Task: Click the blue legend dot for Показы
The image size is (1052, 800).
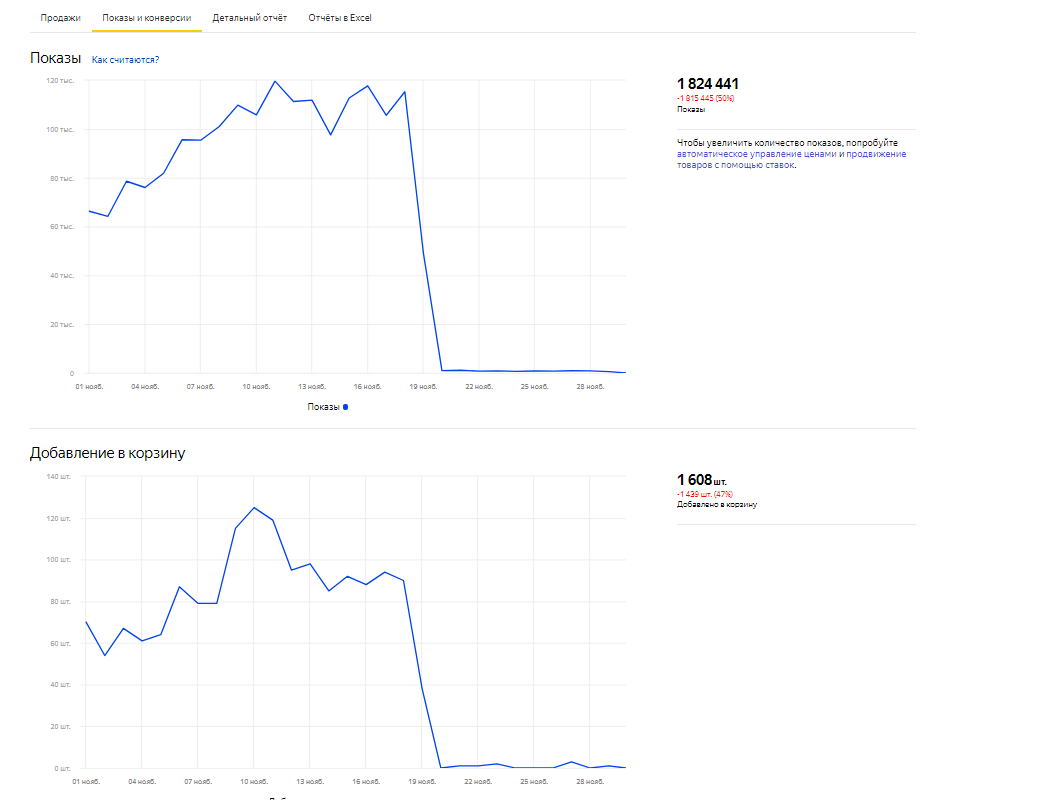Action: [x=346, y=407]
